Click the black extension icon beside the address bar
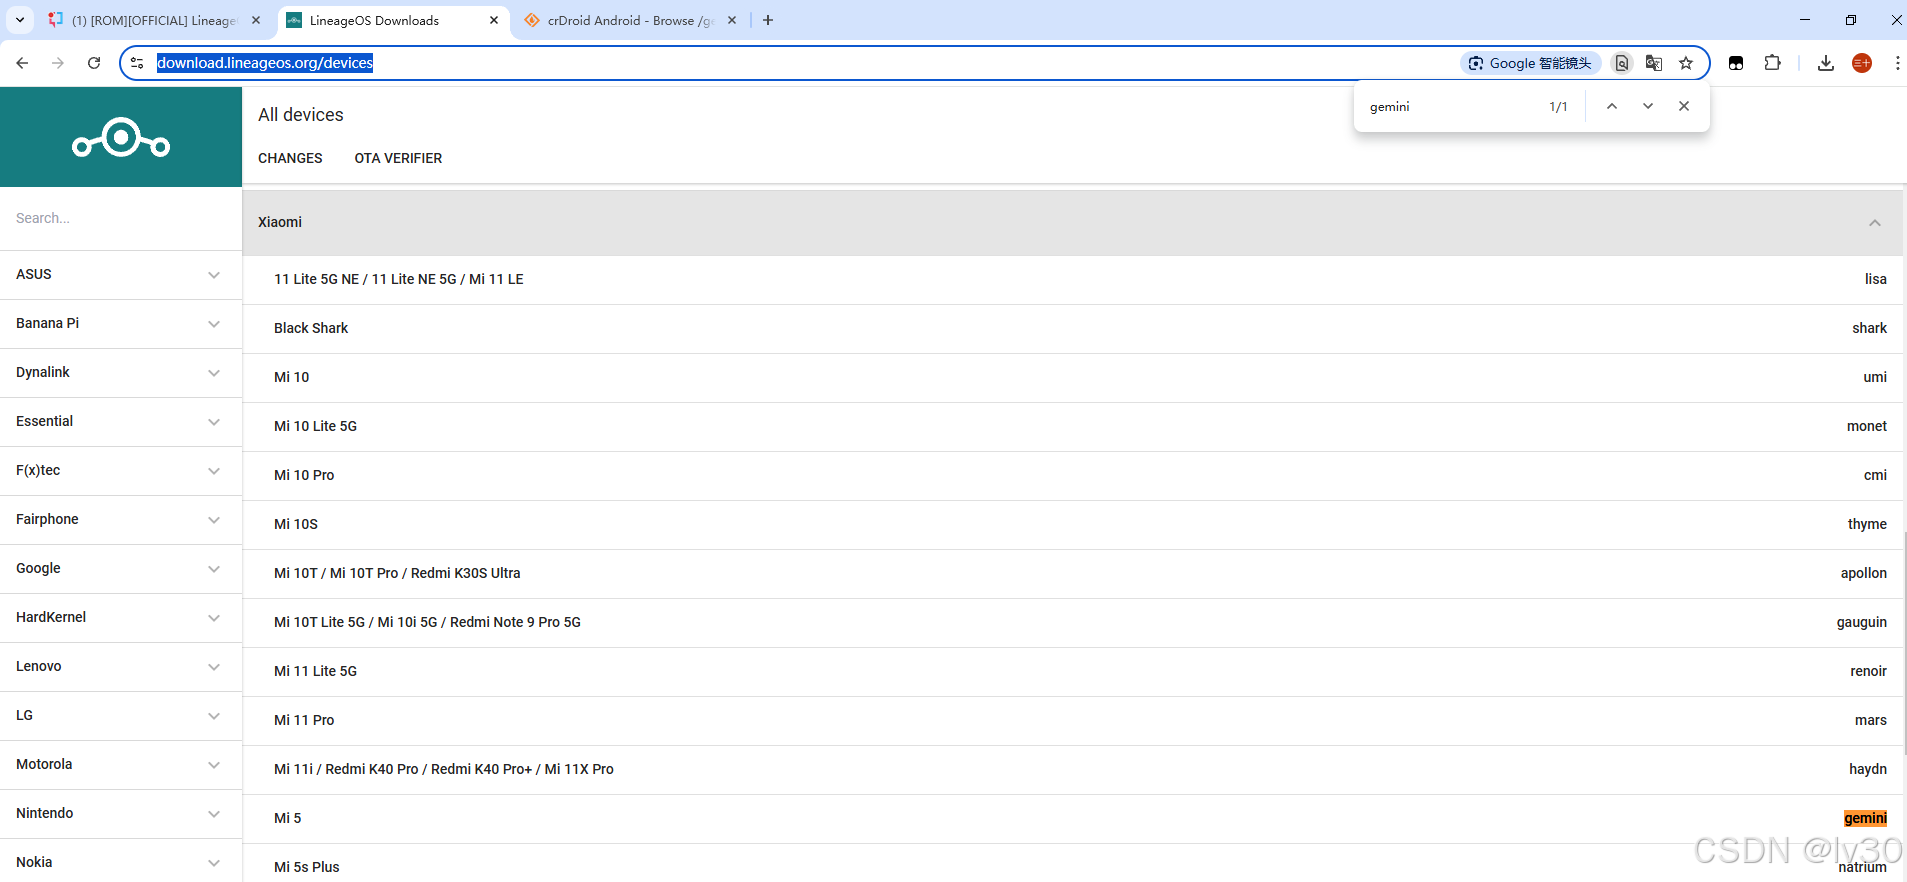The width and height of the screenshot is (1907, 882). click(1736, 63)
